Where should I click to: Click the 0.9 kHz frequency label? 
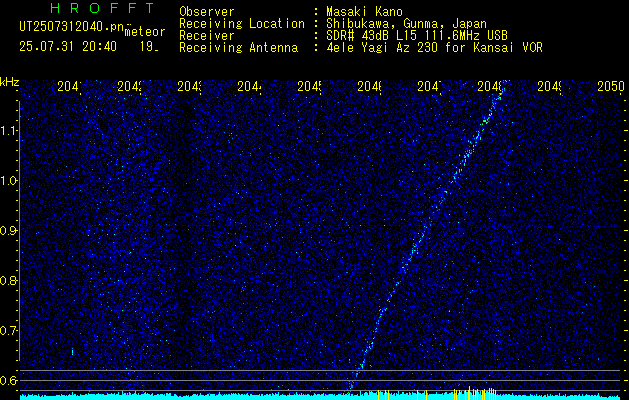tap(9, 231)
